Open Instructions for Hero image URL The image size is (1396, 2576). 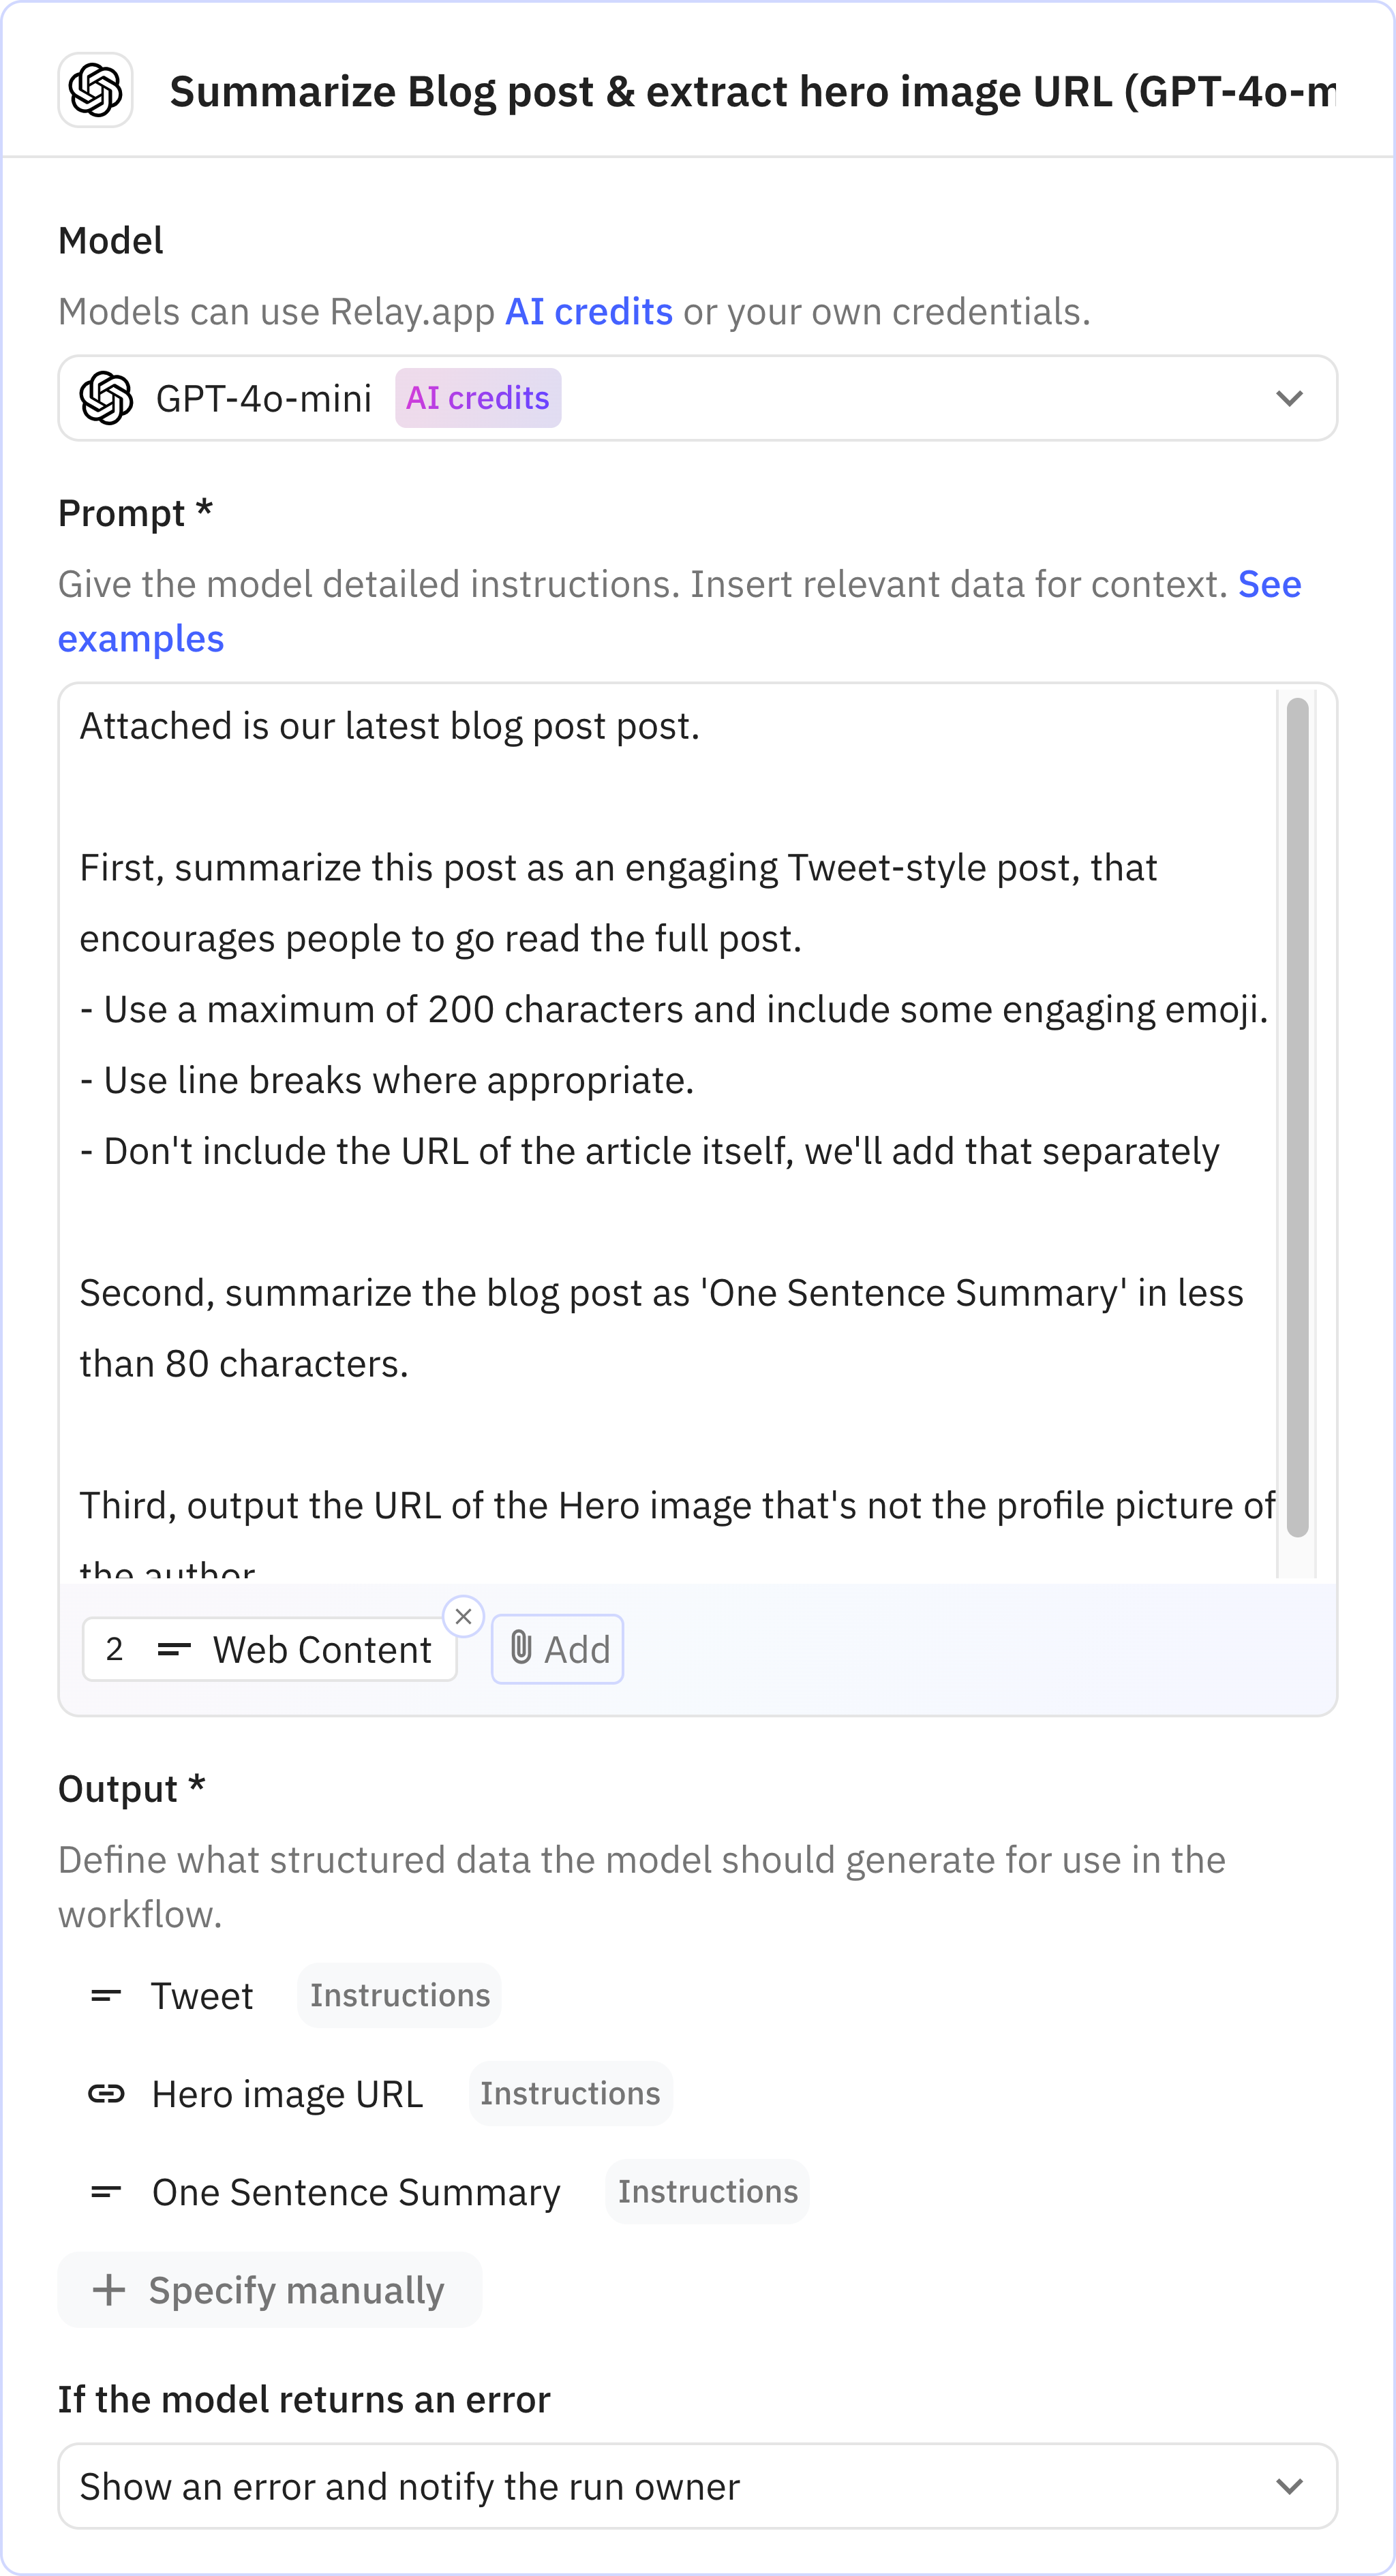pos(570,2093)
